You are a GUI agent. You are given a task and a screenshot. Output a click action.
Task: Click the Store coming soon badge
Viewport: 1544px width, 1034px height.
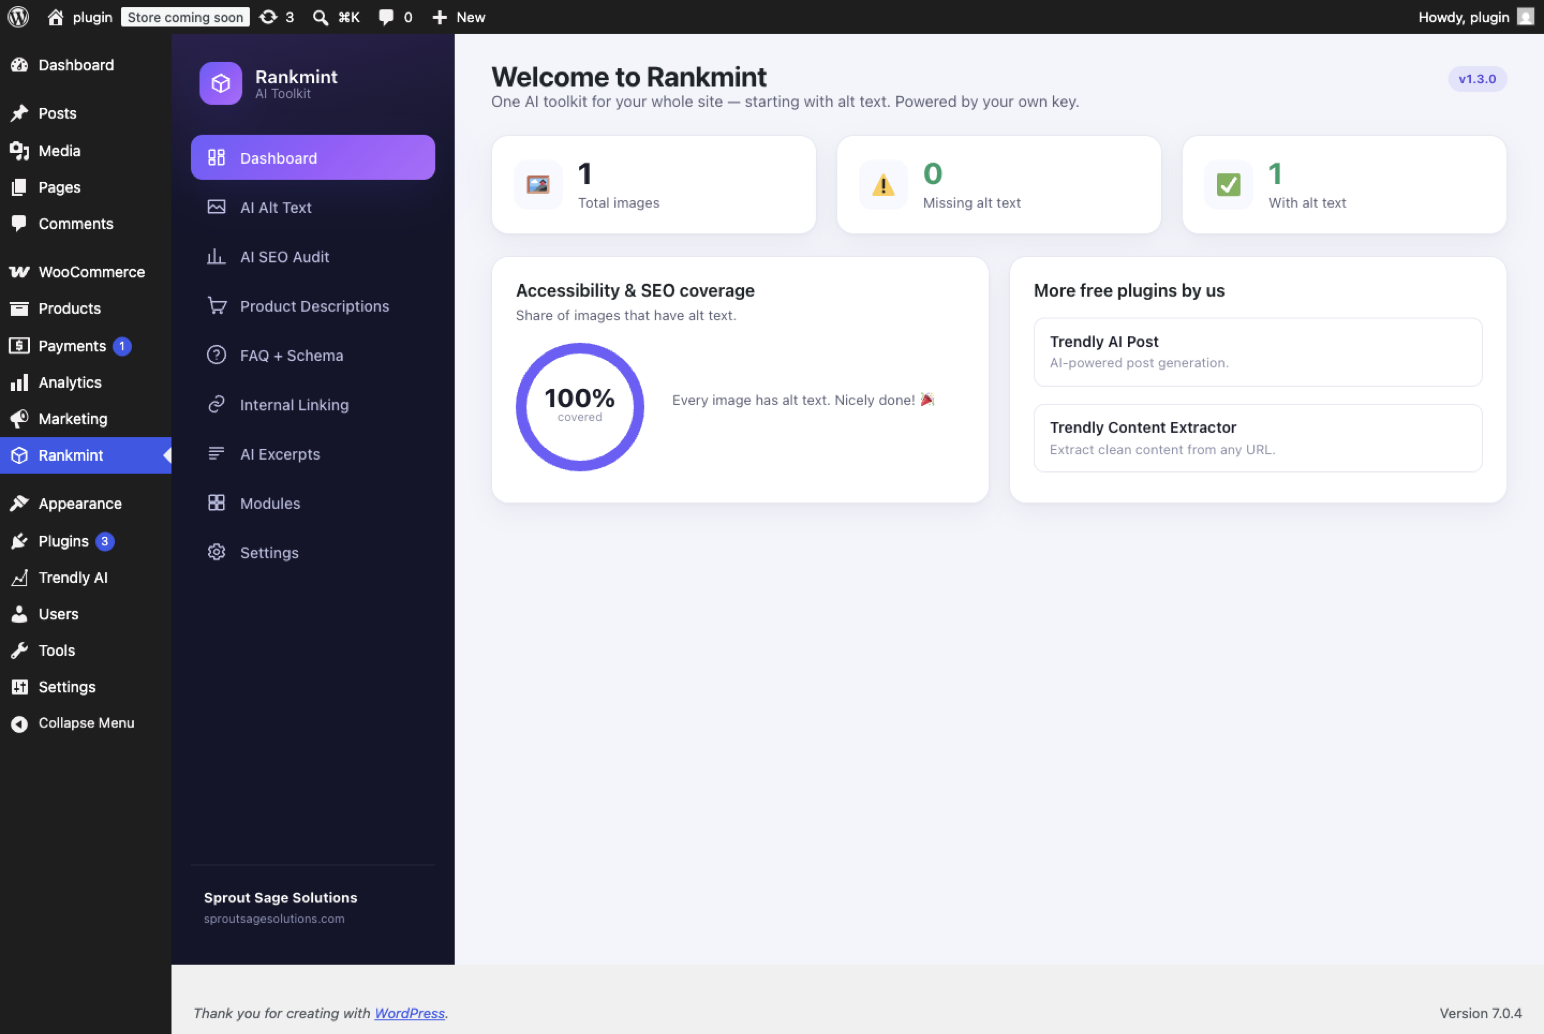coord(186,17)
